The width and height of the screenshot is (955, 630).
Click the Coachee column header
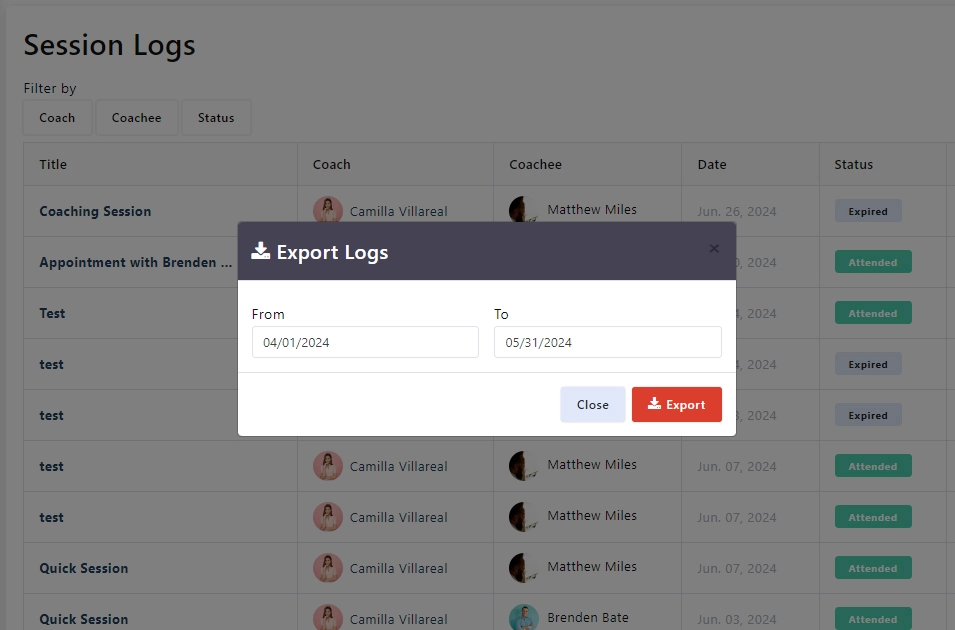point(535,164)
